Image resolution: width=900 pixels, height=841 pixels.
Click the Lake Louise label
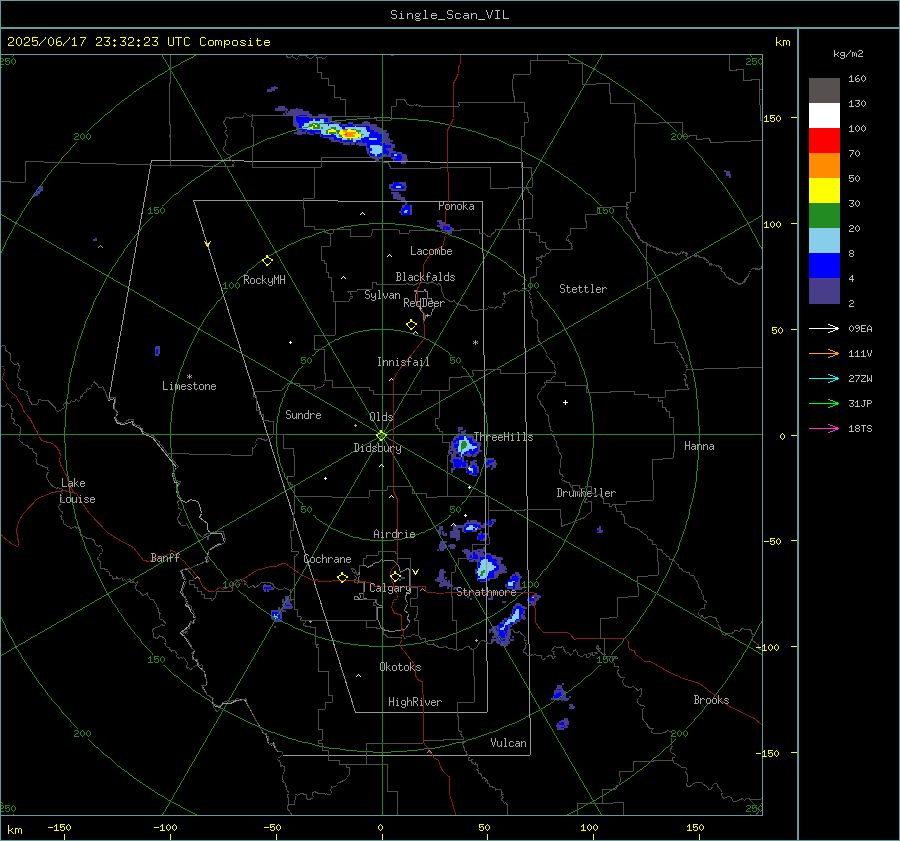[x=77, y=491]
